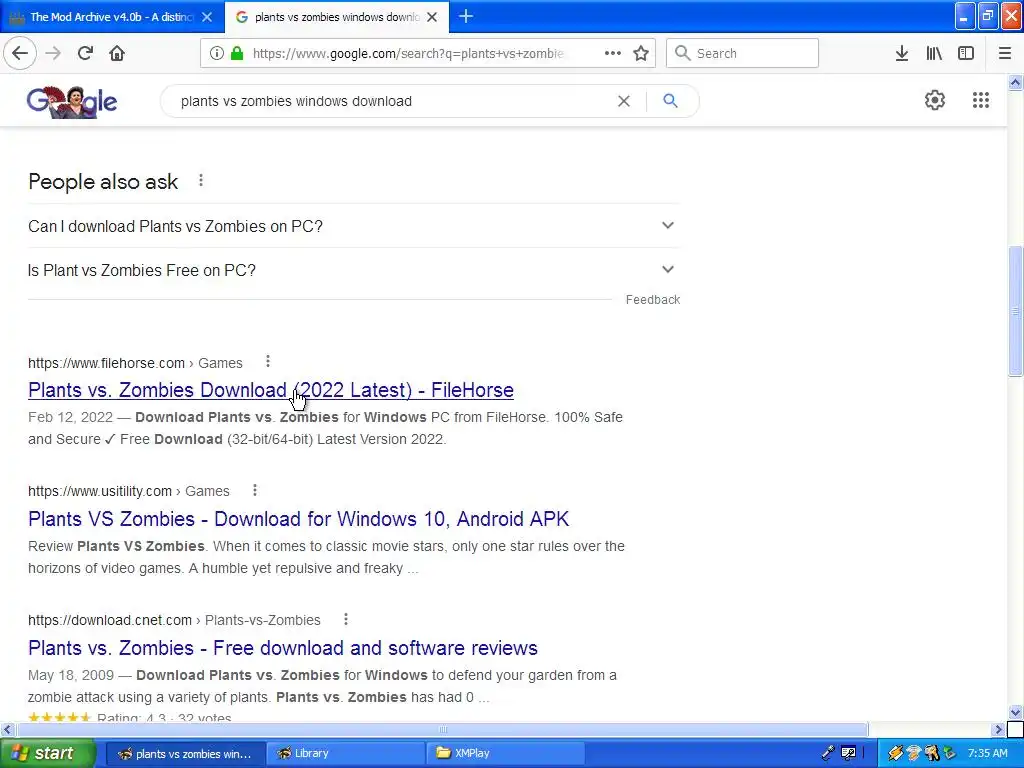Click the horizontal scroll right arrow
The image size is (1024, 768).
point(999,729)
